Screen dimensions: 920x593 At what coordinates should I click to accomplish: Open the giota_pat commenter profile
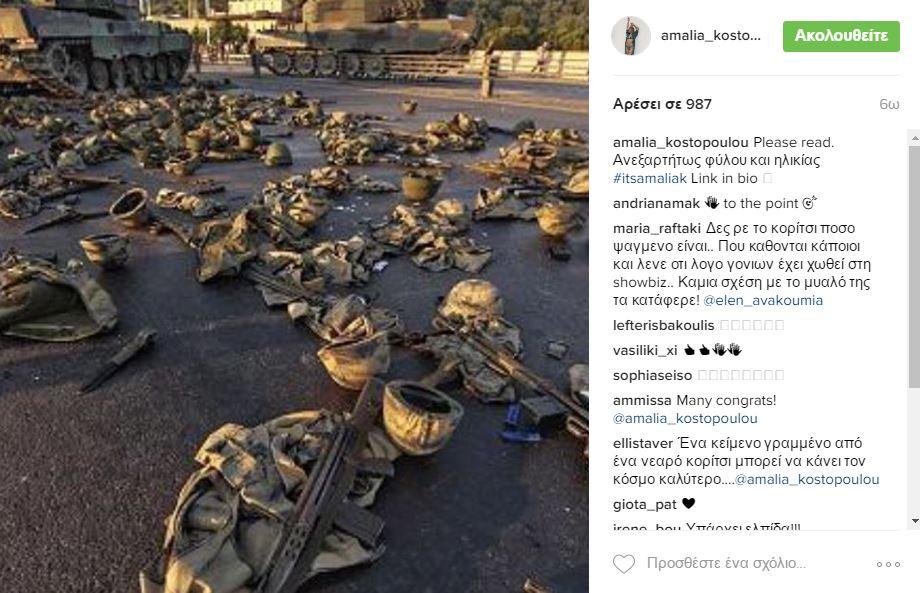pos(644,504)
